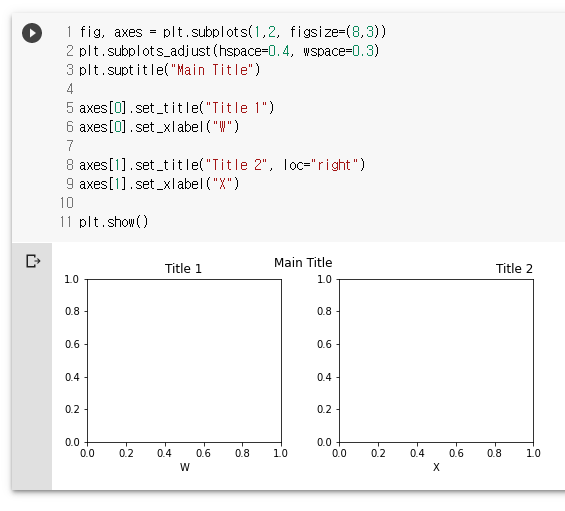
Task: Click the axes[0].set_title line in code
Action: point(177,108)
